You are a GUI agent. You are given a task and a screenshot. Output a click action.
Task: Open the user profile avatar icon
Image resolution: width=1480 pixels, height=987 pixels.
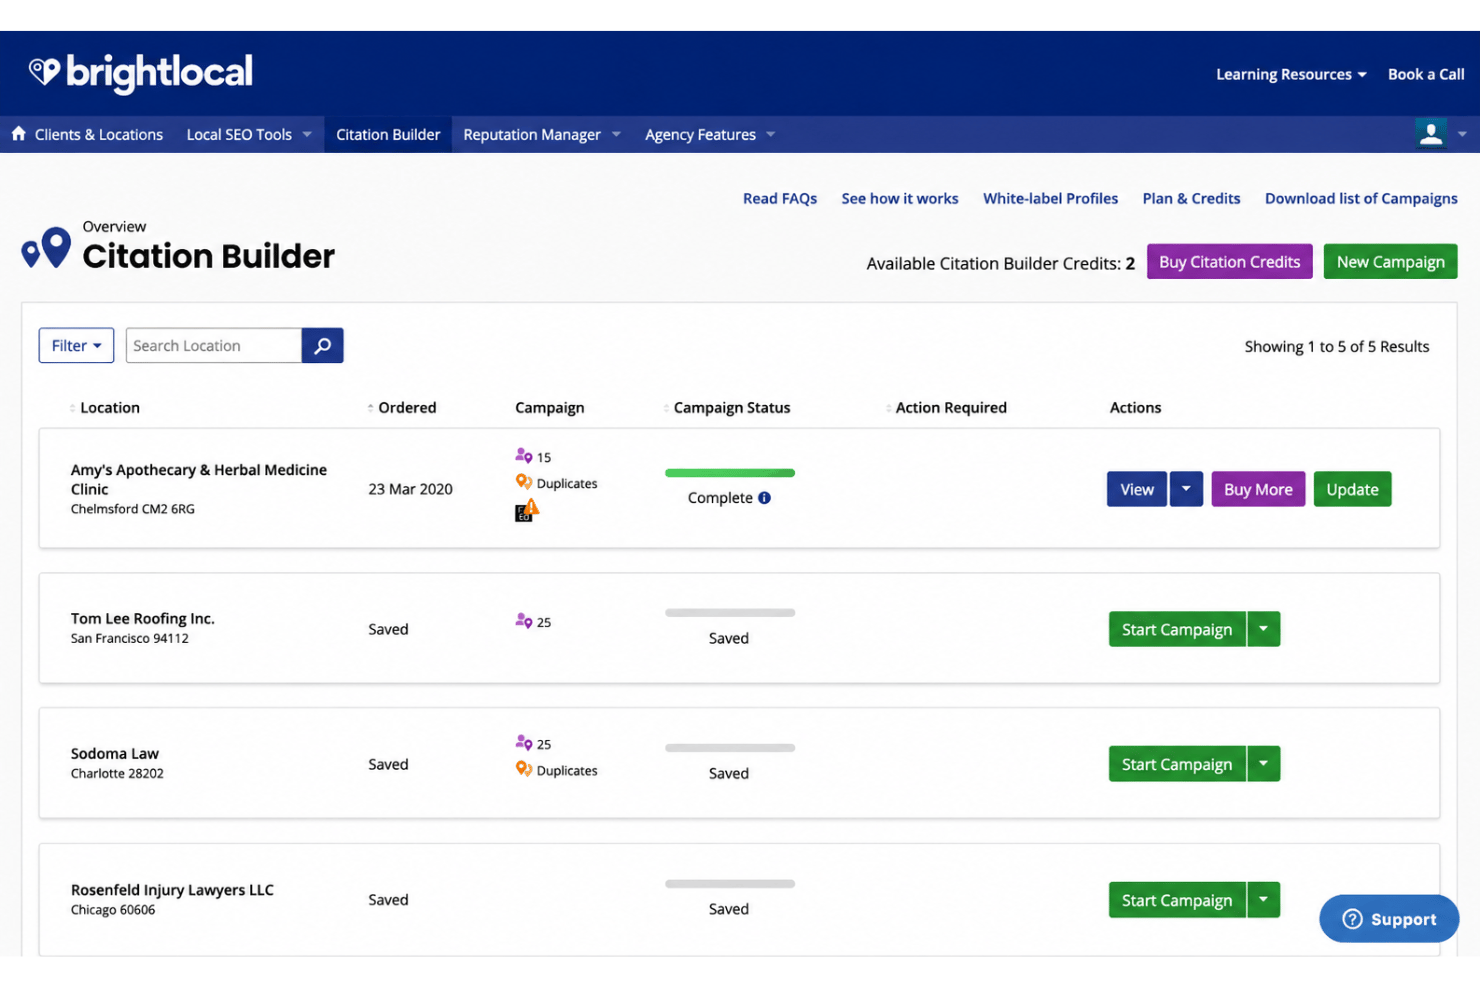pos(1431,133)
